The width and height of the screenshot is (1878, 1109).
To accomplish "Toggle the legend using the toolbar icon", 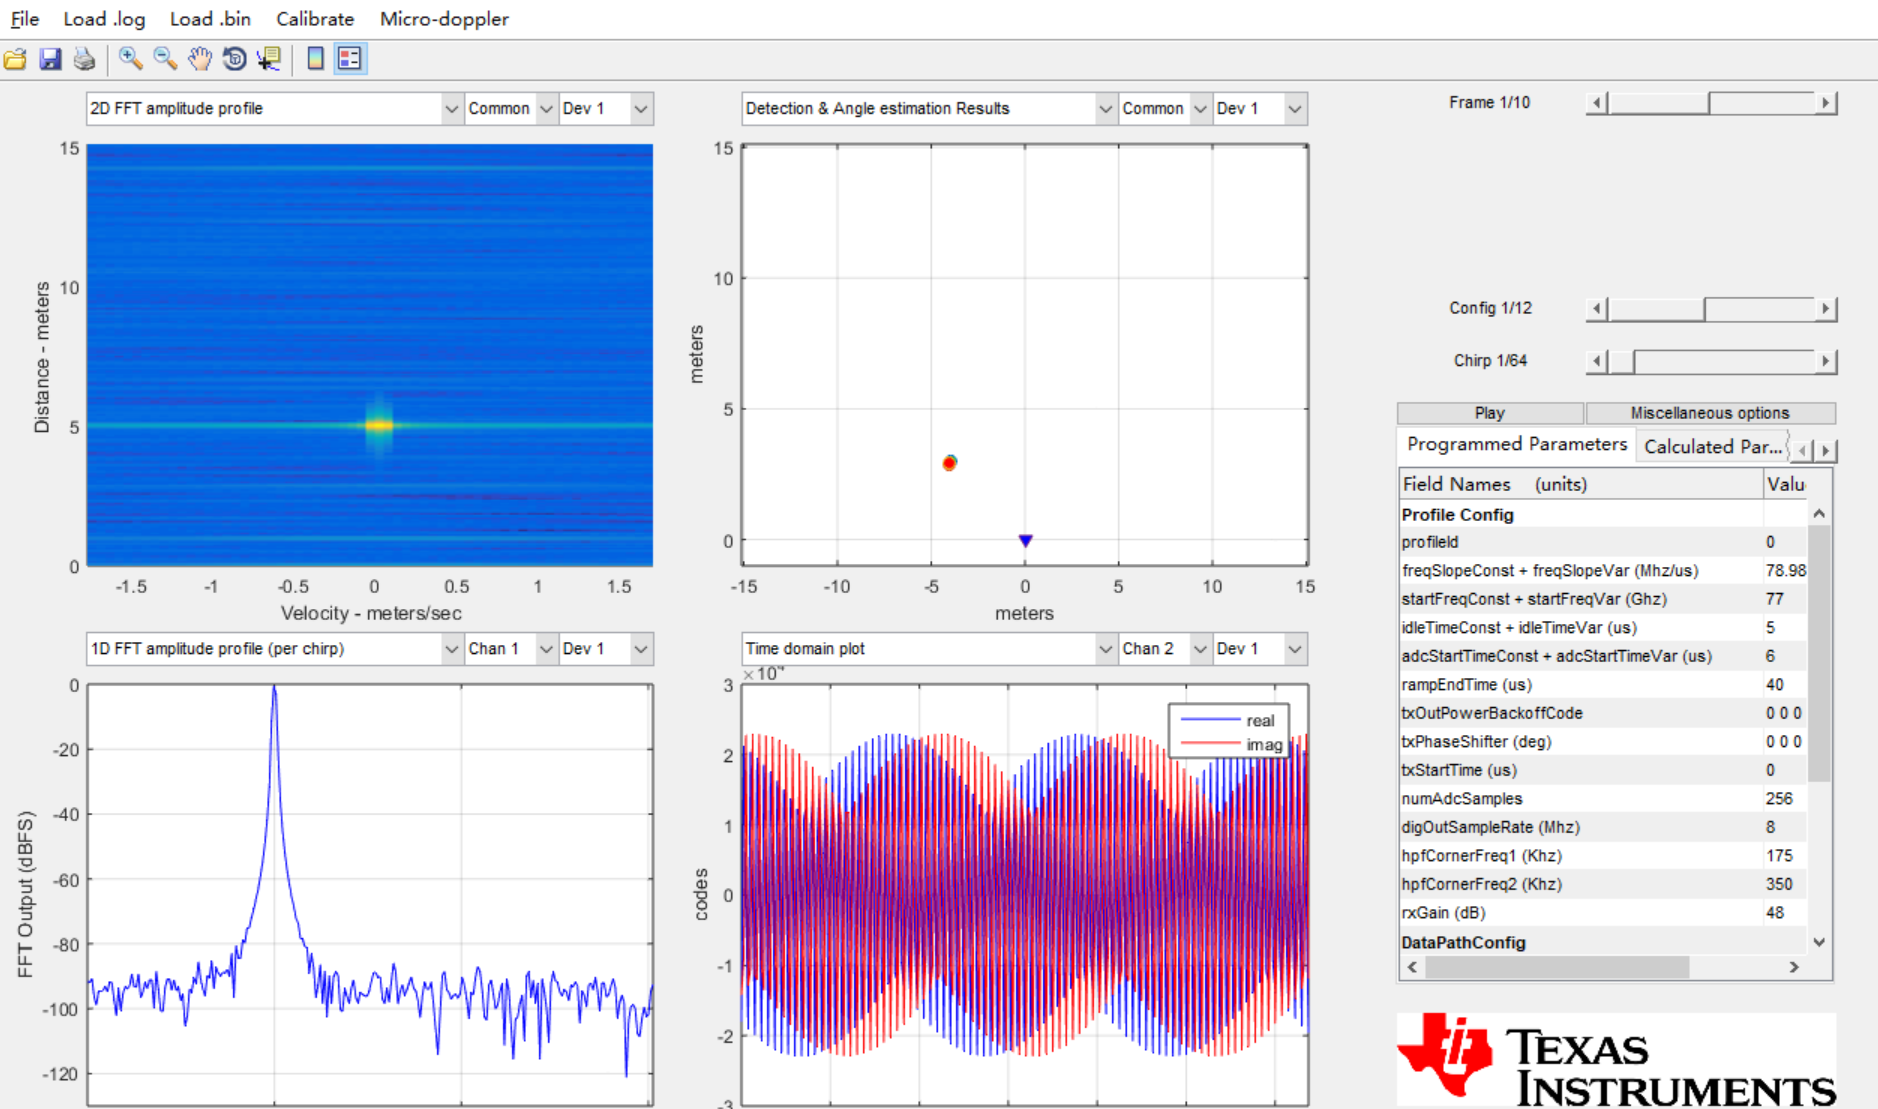I will (350, 59).
